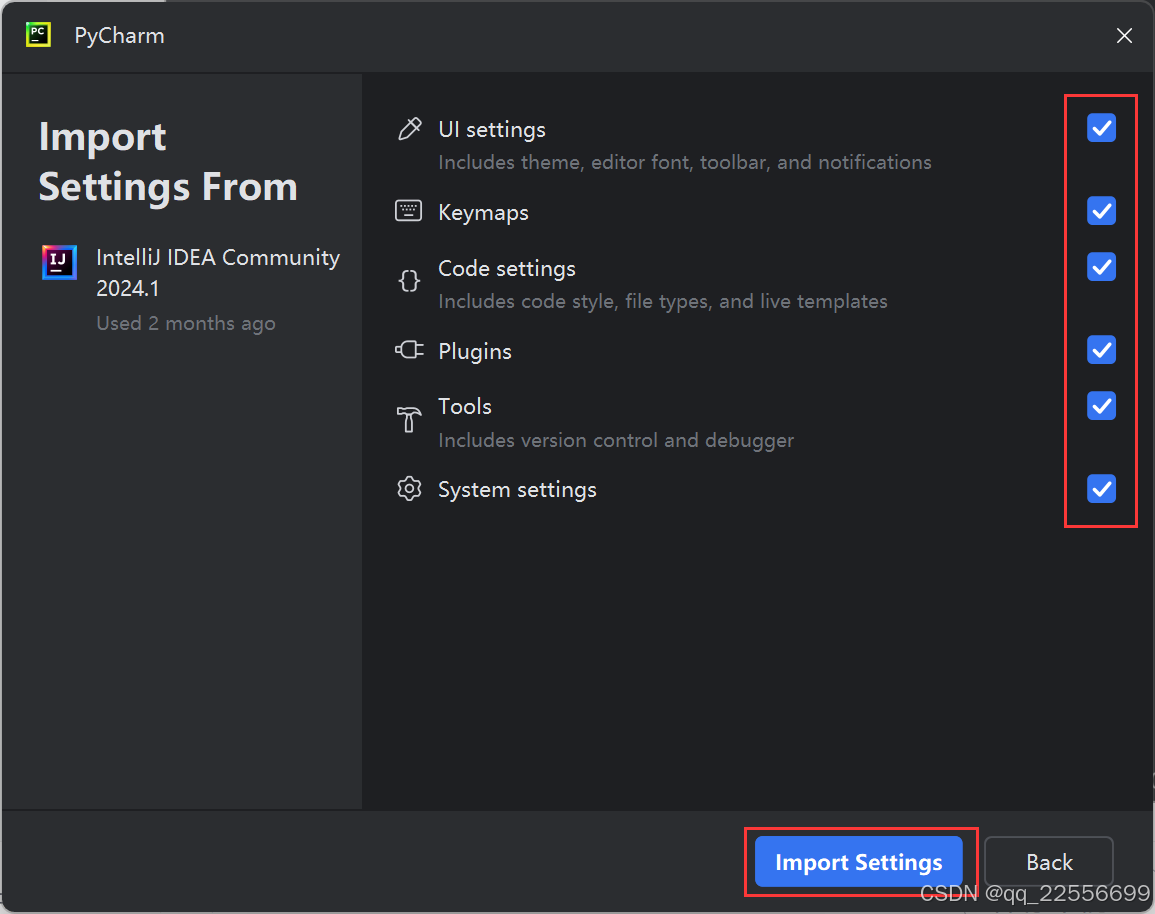Uncheck the System settings checkbox
This screenshot has height=914, width=1155.
(x=1101, y=489)
